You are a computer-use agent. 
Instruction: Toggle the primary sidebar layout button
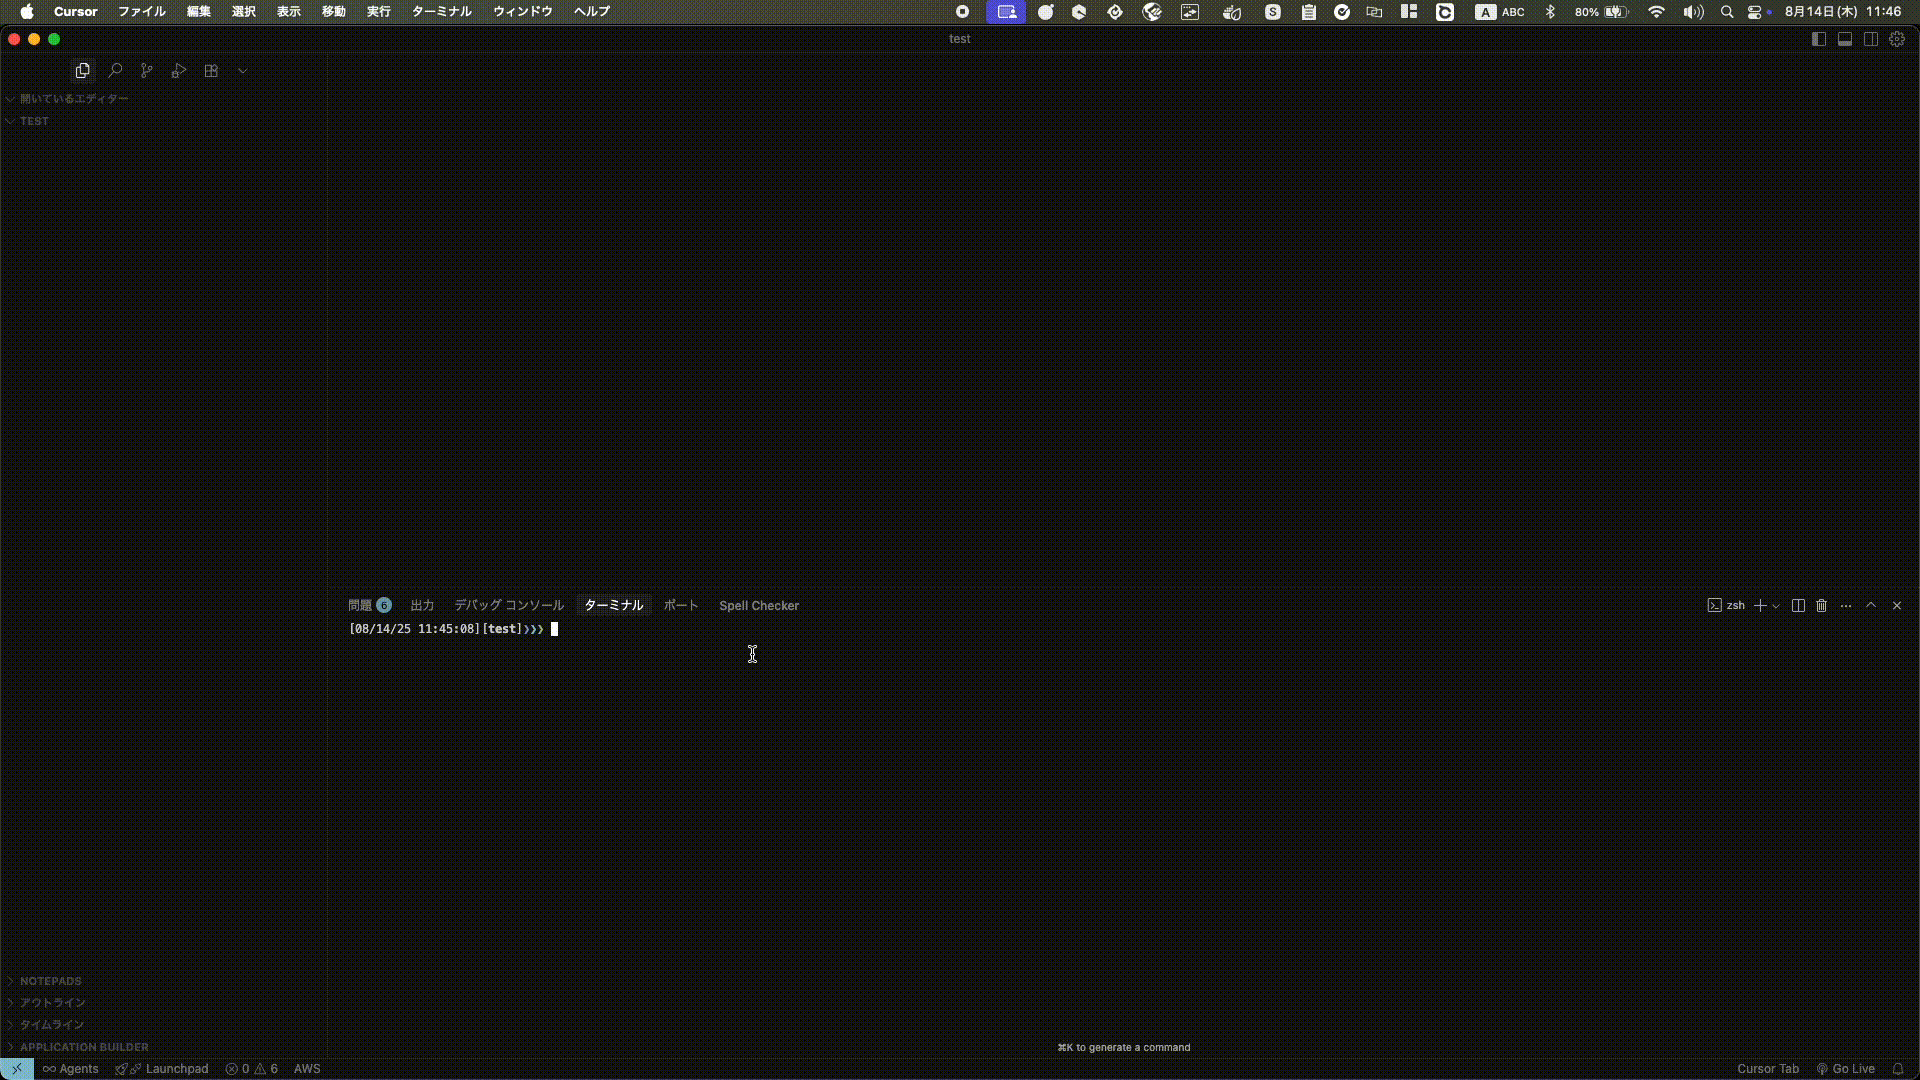click(x=1819, y=39)
